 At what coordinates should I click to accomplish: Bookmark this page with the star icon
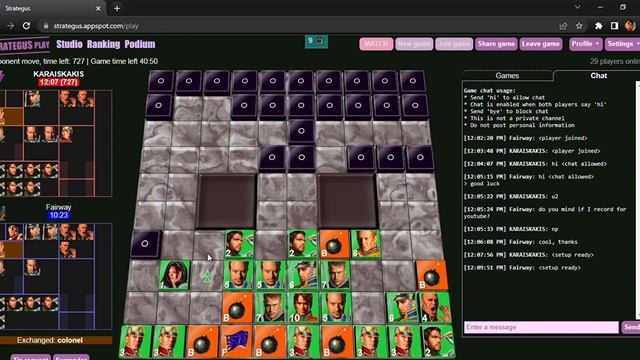(579, 26)
